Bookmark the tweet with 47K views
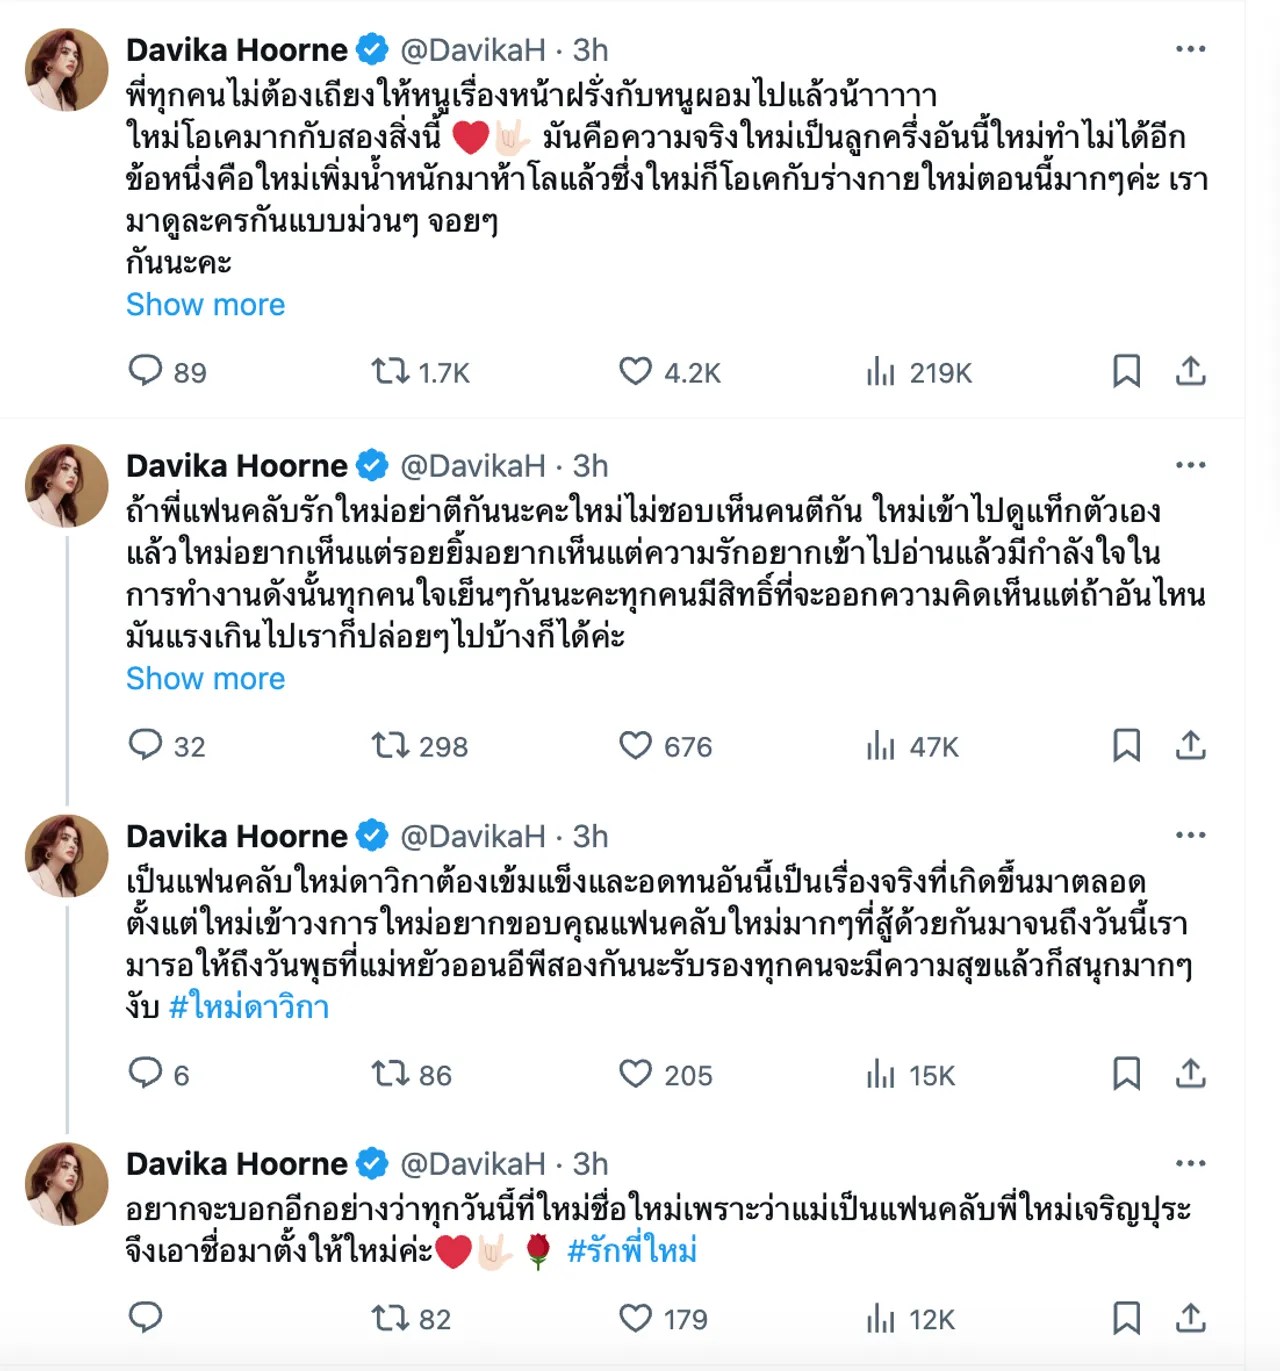Screen dimensions: 1280x1371 (x=1126, y=745)
